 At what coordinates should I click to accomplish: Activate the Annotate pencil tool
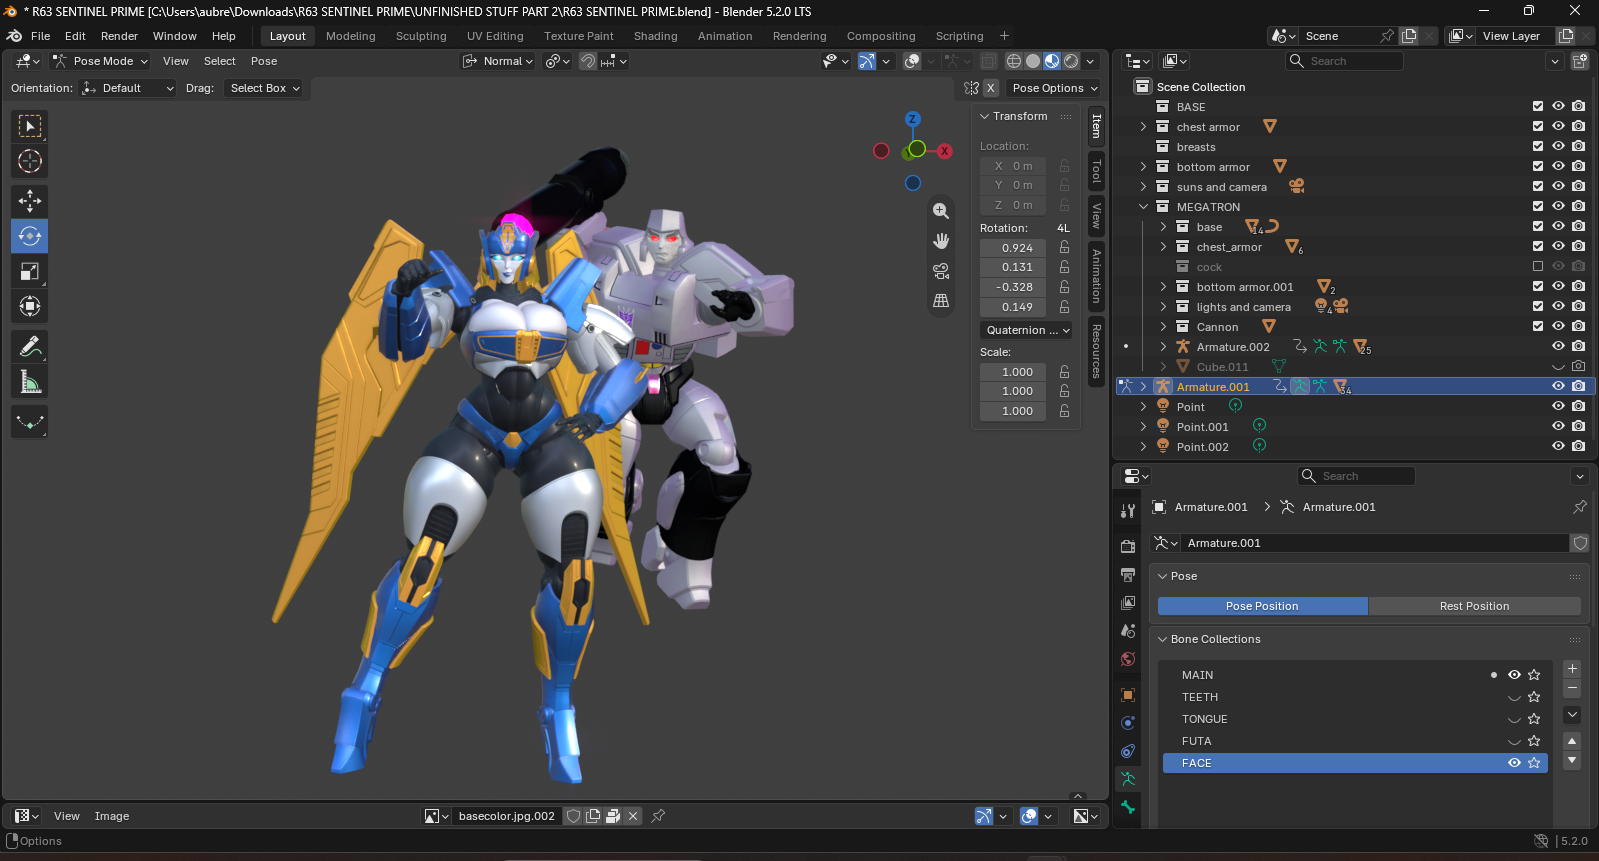tap(30, 346)
